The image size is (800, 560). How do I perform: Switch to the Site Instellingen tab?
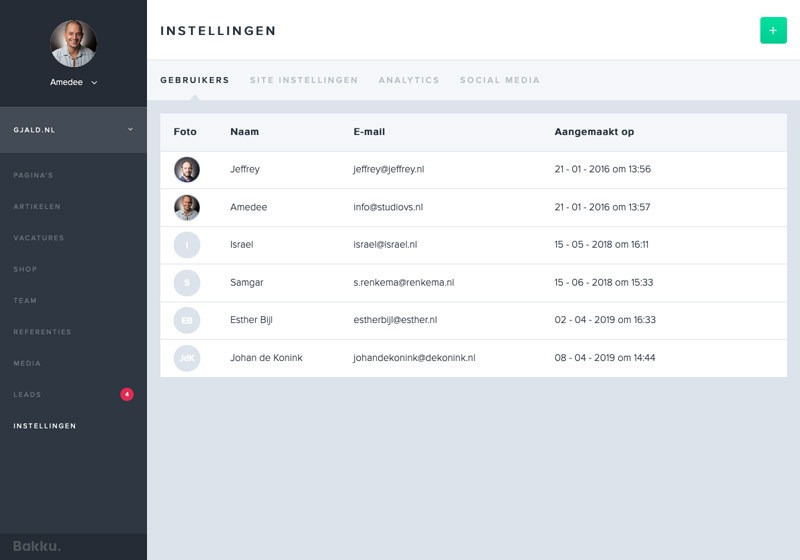point(304,80)
